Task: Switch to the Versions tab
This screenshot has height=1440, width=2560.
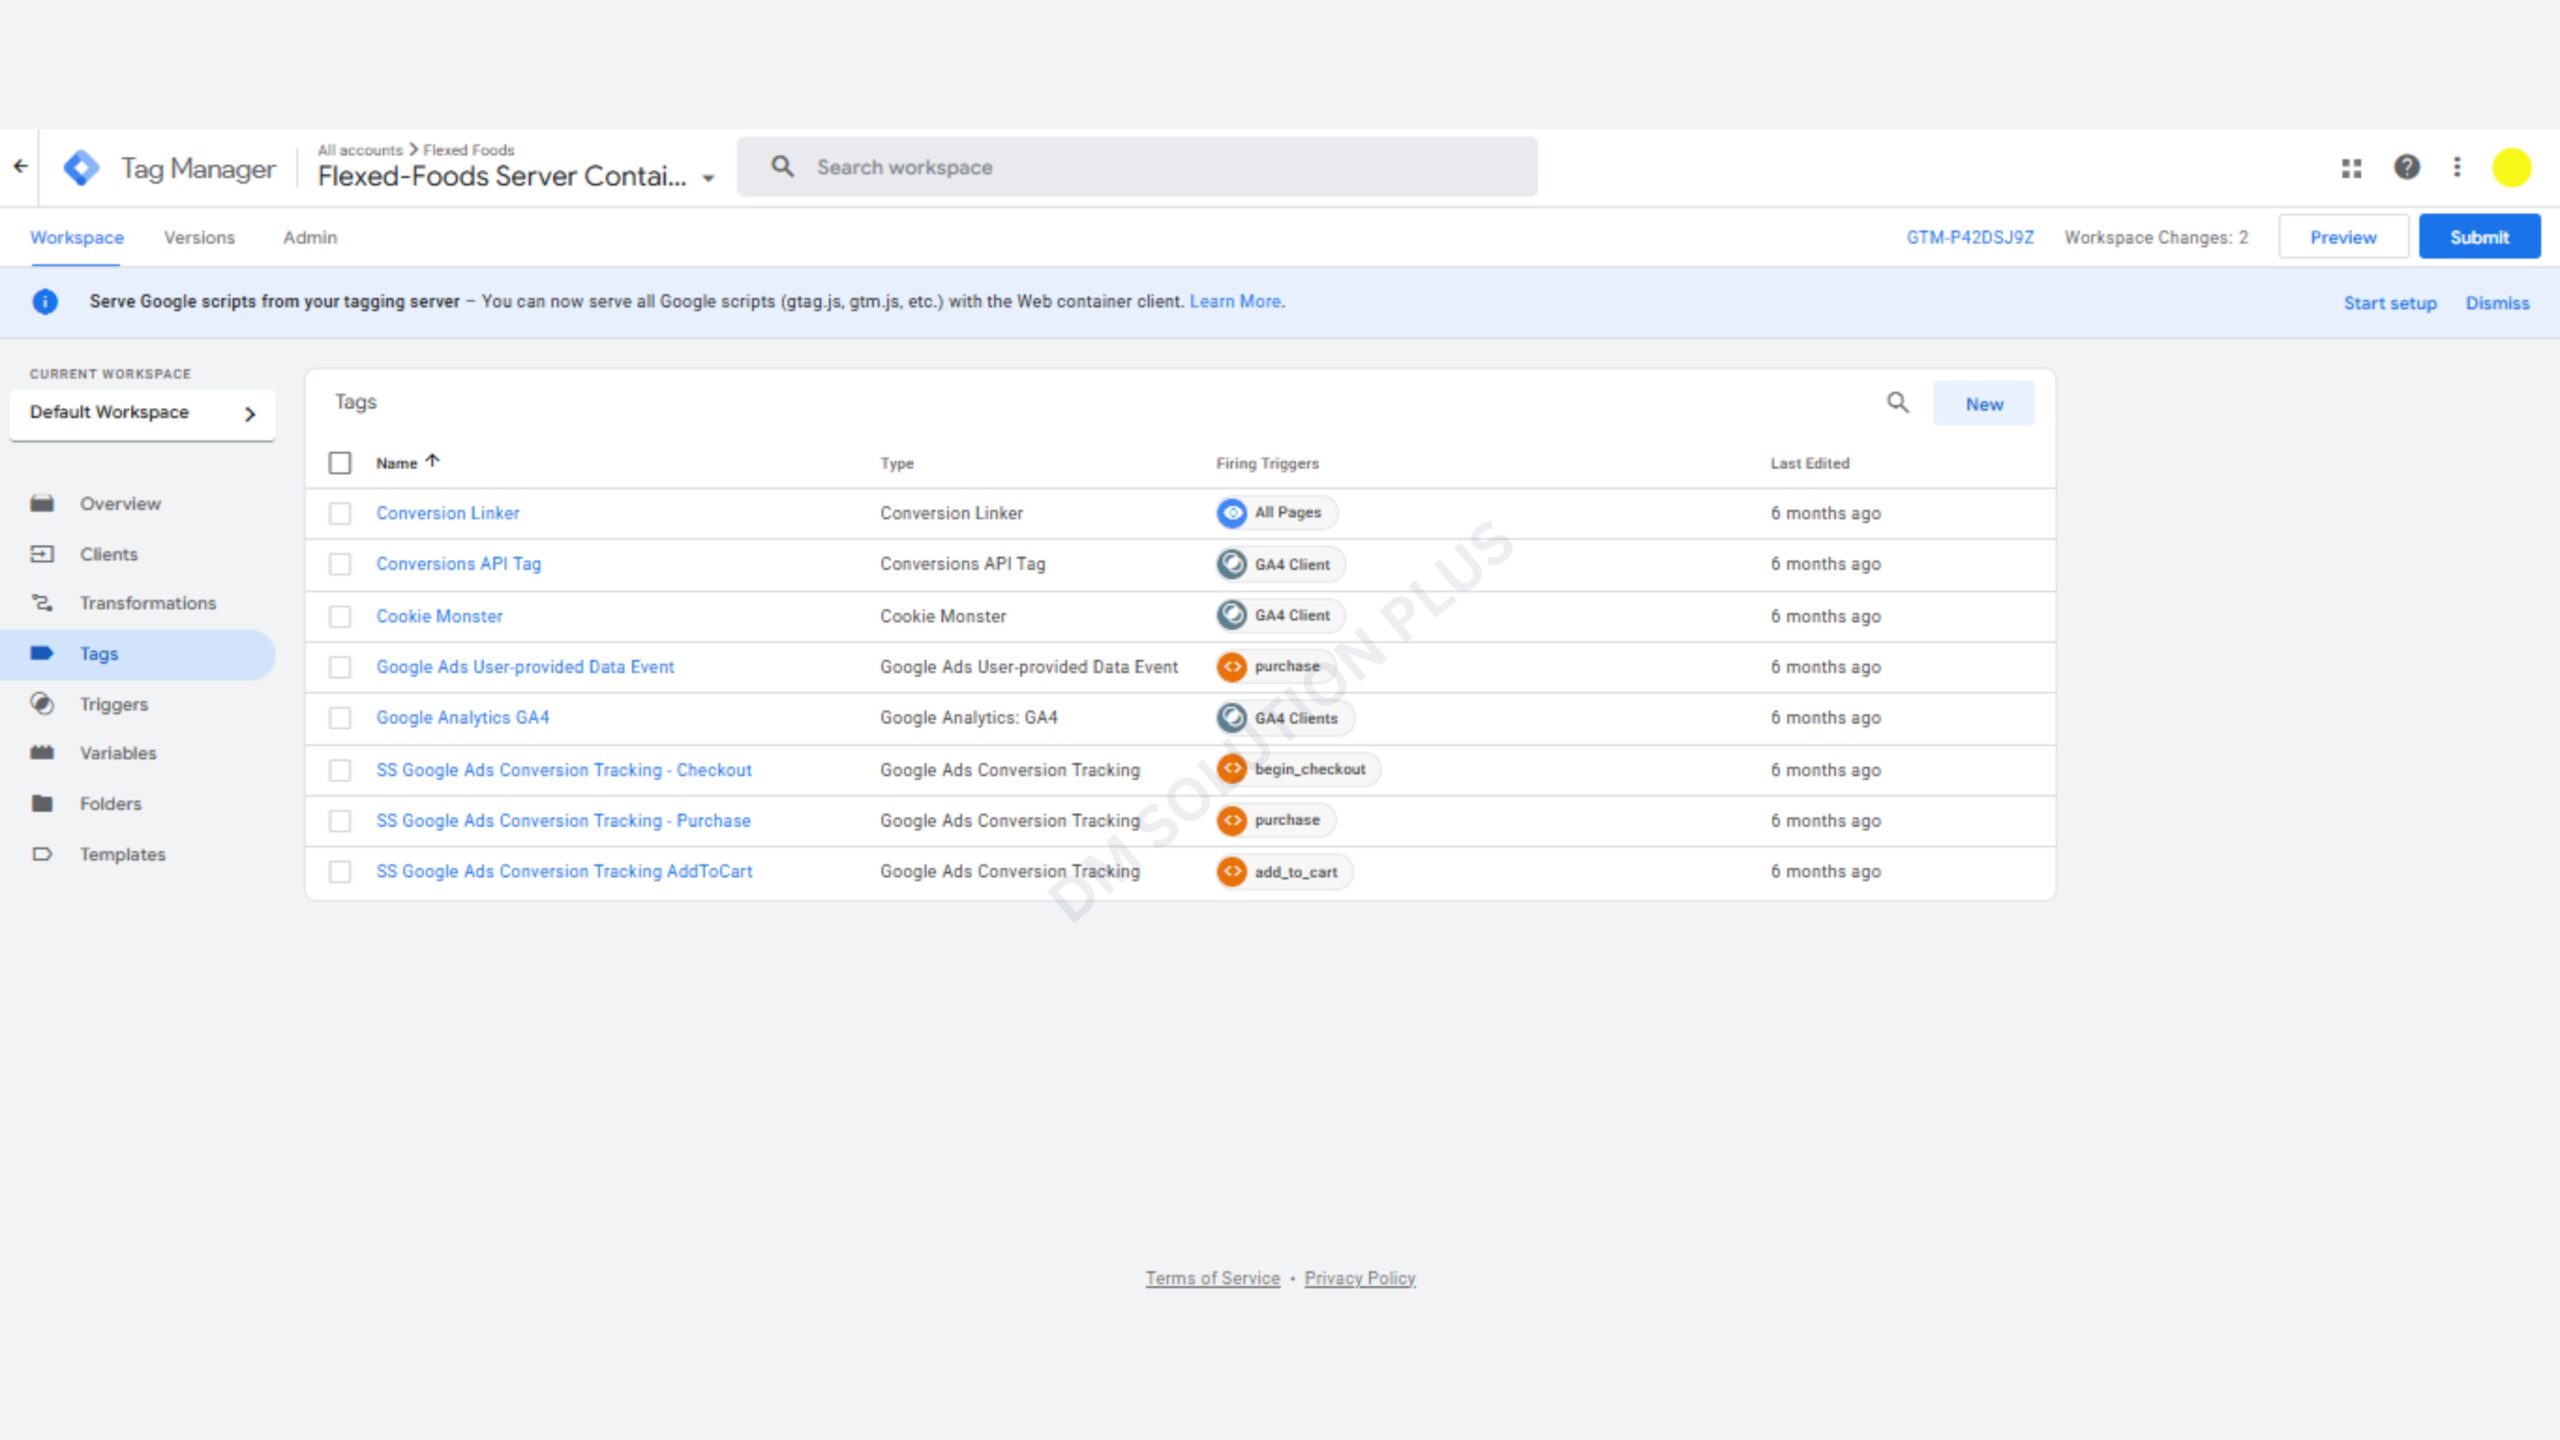Action: coord(199,238)
